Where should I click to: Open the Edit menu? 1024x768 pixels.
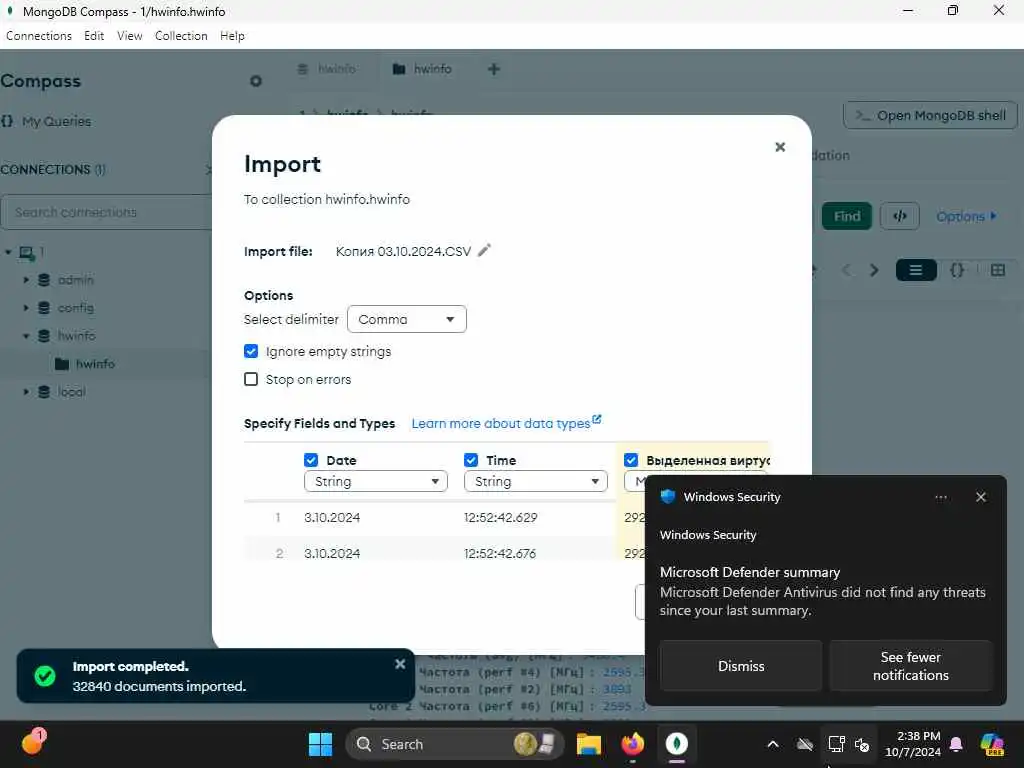coord(94,36)
